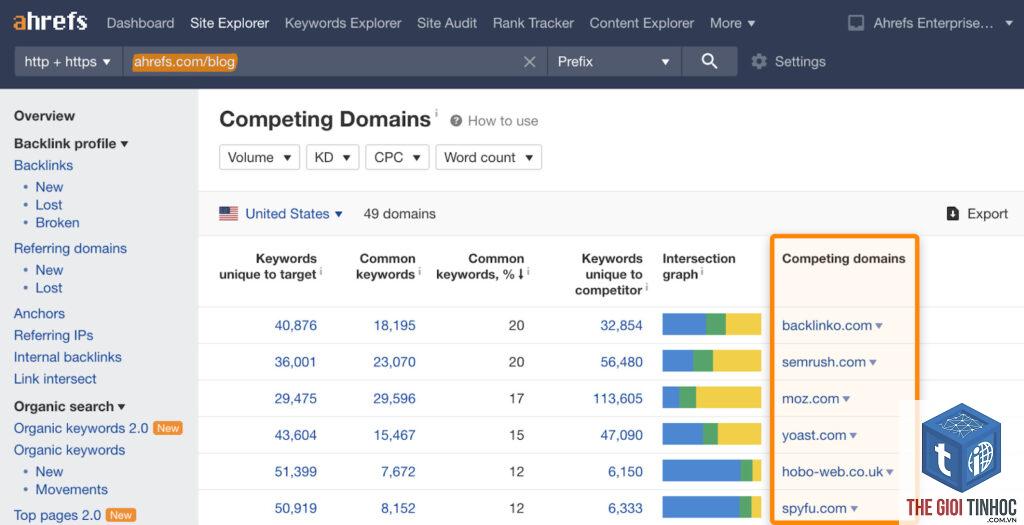Click competitor keywords value 113,605

pyautogui.click(x=618, y=398)
